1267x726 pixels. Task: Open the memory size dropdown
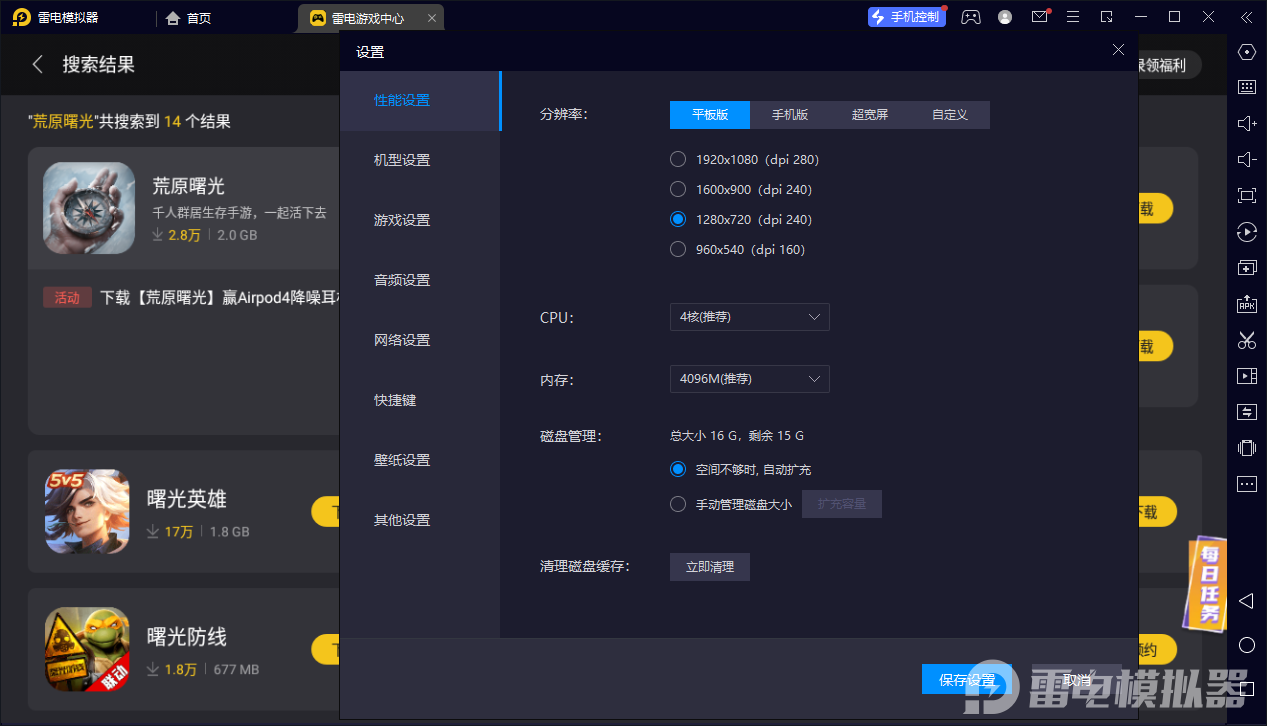tap(749, 378)
